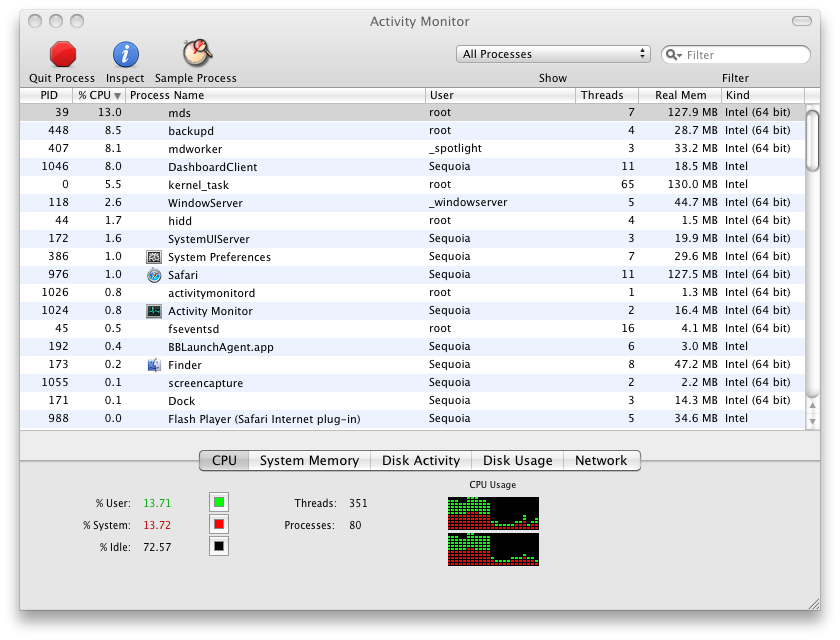Viewport: 840px width, 640px height.
Task: Click the toolbar toggle pill button in title bar
Action: click(x=801, y=21)
